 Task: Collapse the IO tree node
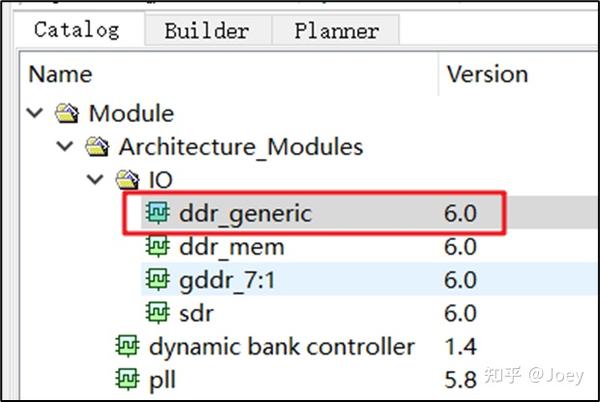tap(95, 179)
